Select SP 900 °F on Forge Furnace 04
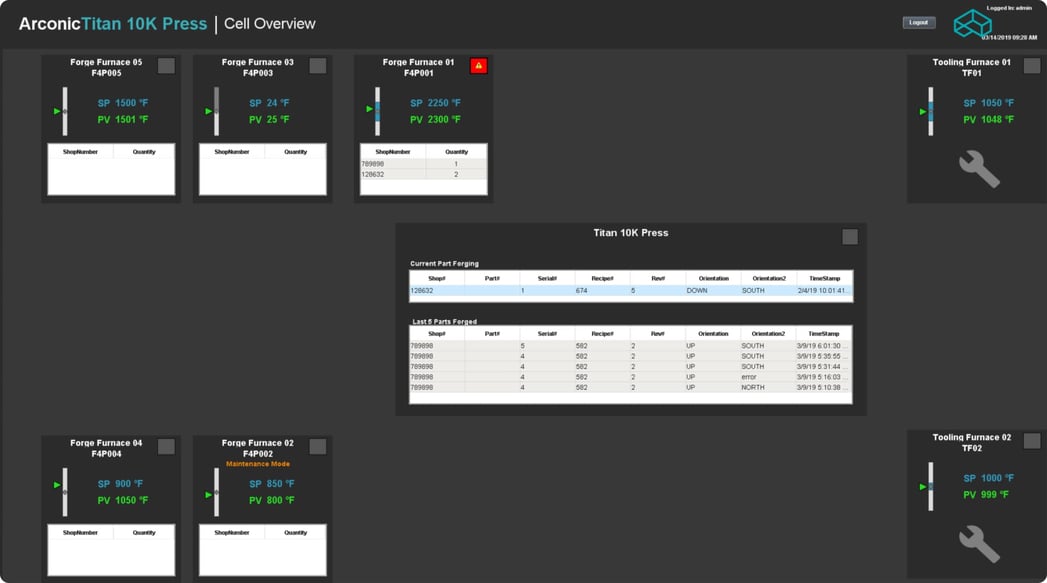 pyautogui.click(x=120, y=483)
